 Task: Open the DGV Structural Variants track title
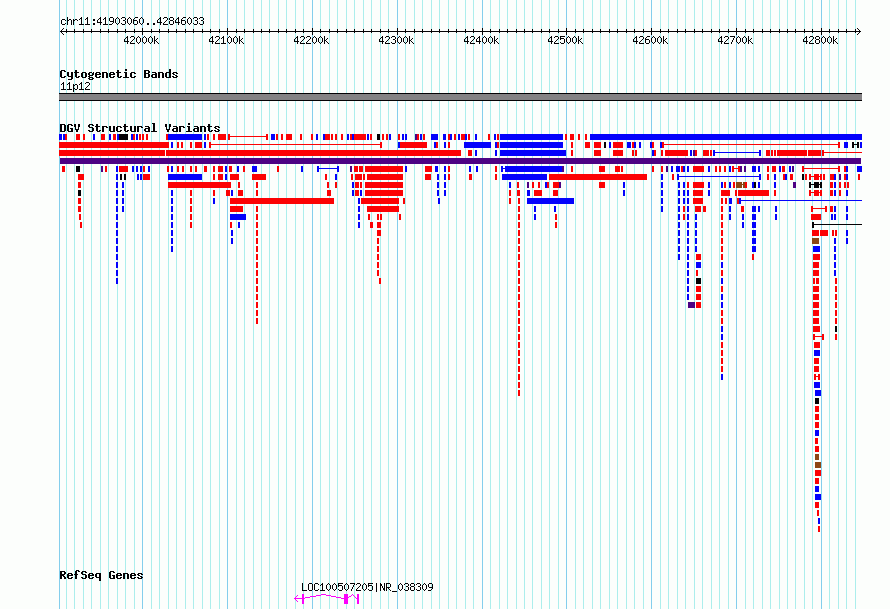(140, 128)
